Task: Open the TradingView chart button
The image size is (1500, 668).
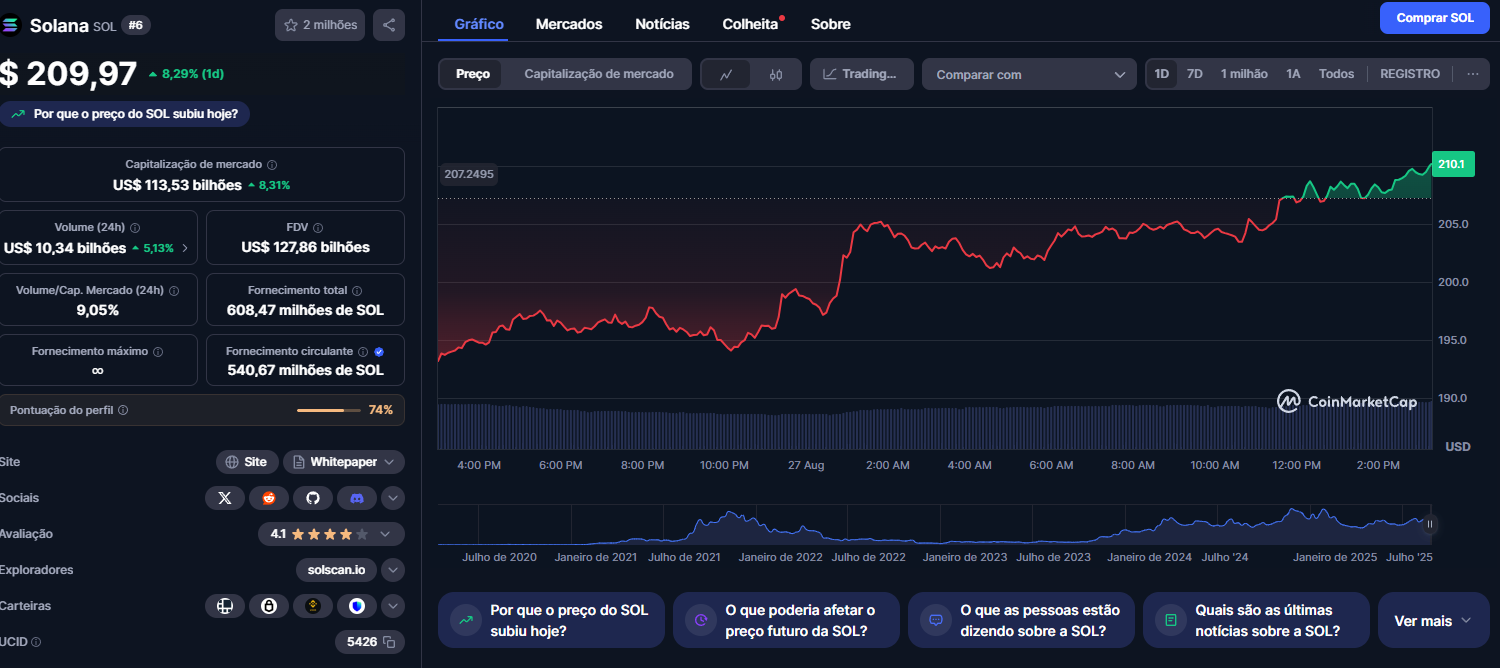Action: point(861,74)
